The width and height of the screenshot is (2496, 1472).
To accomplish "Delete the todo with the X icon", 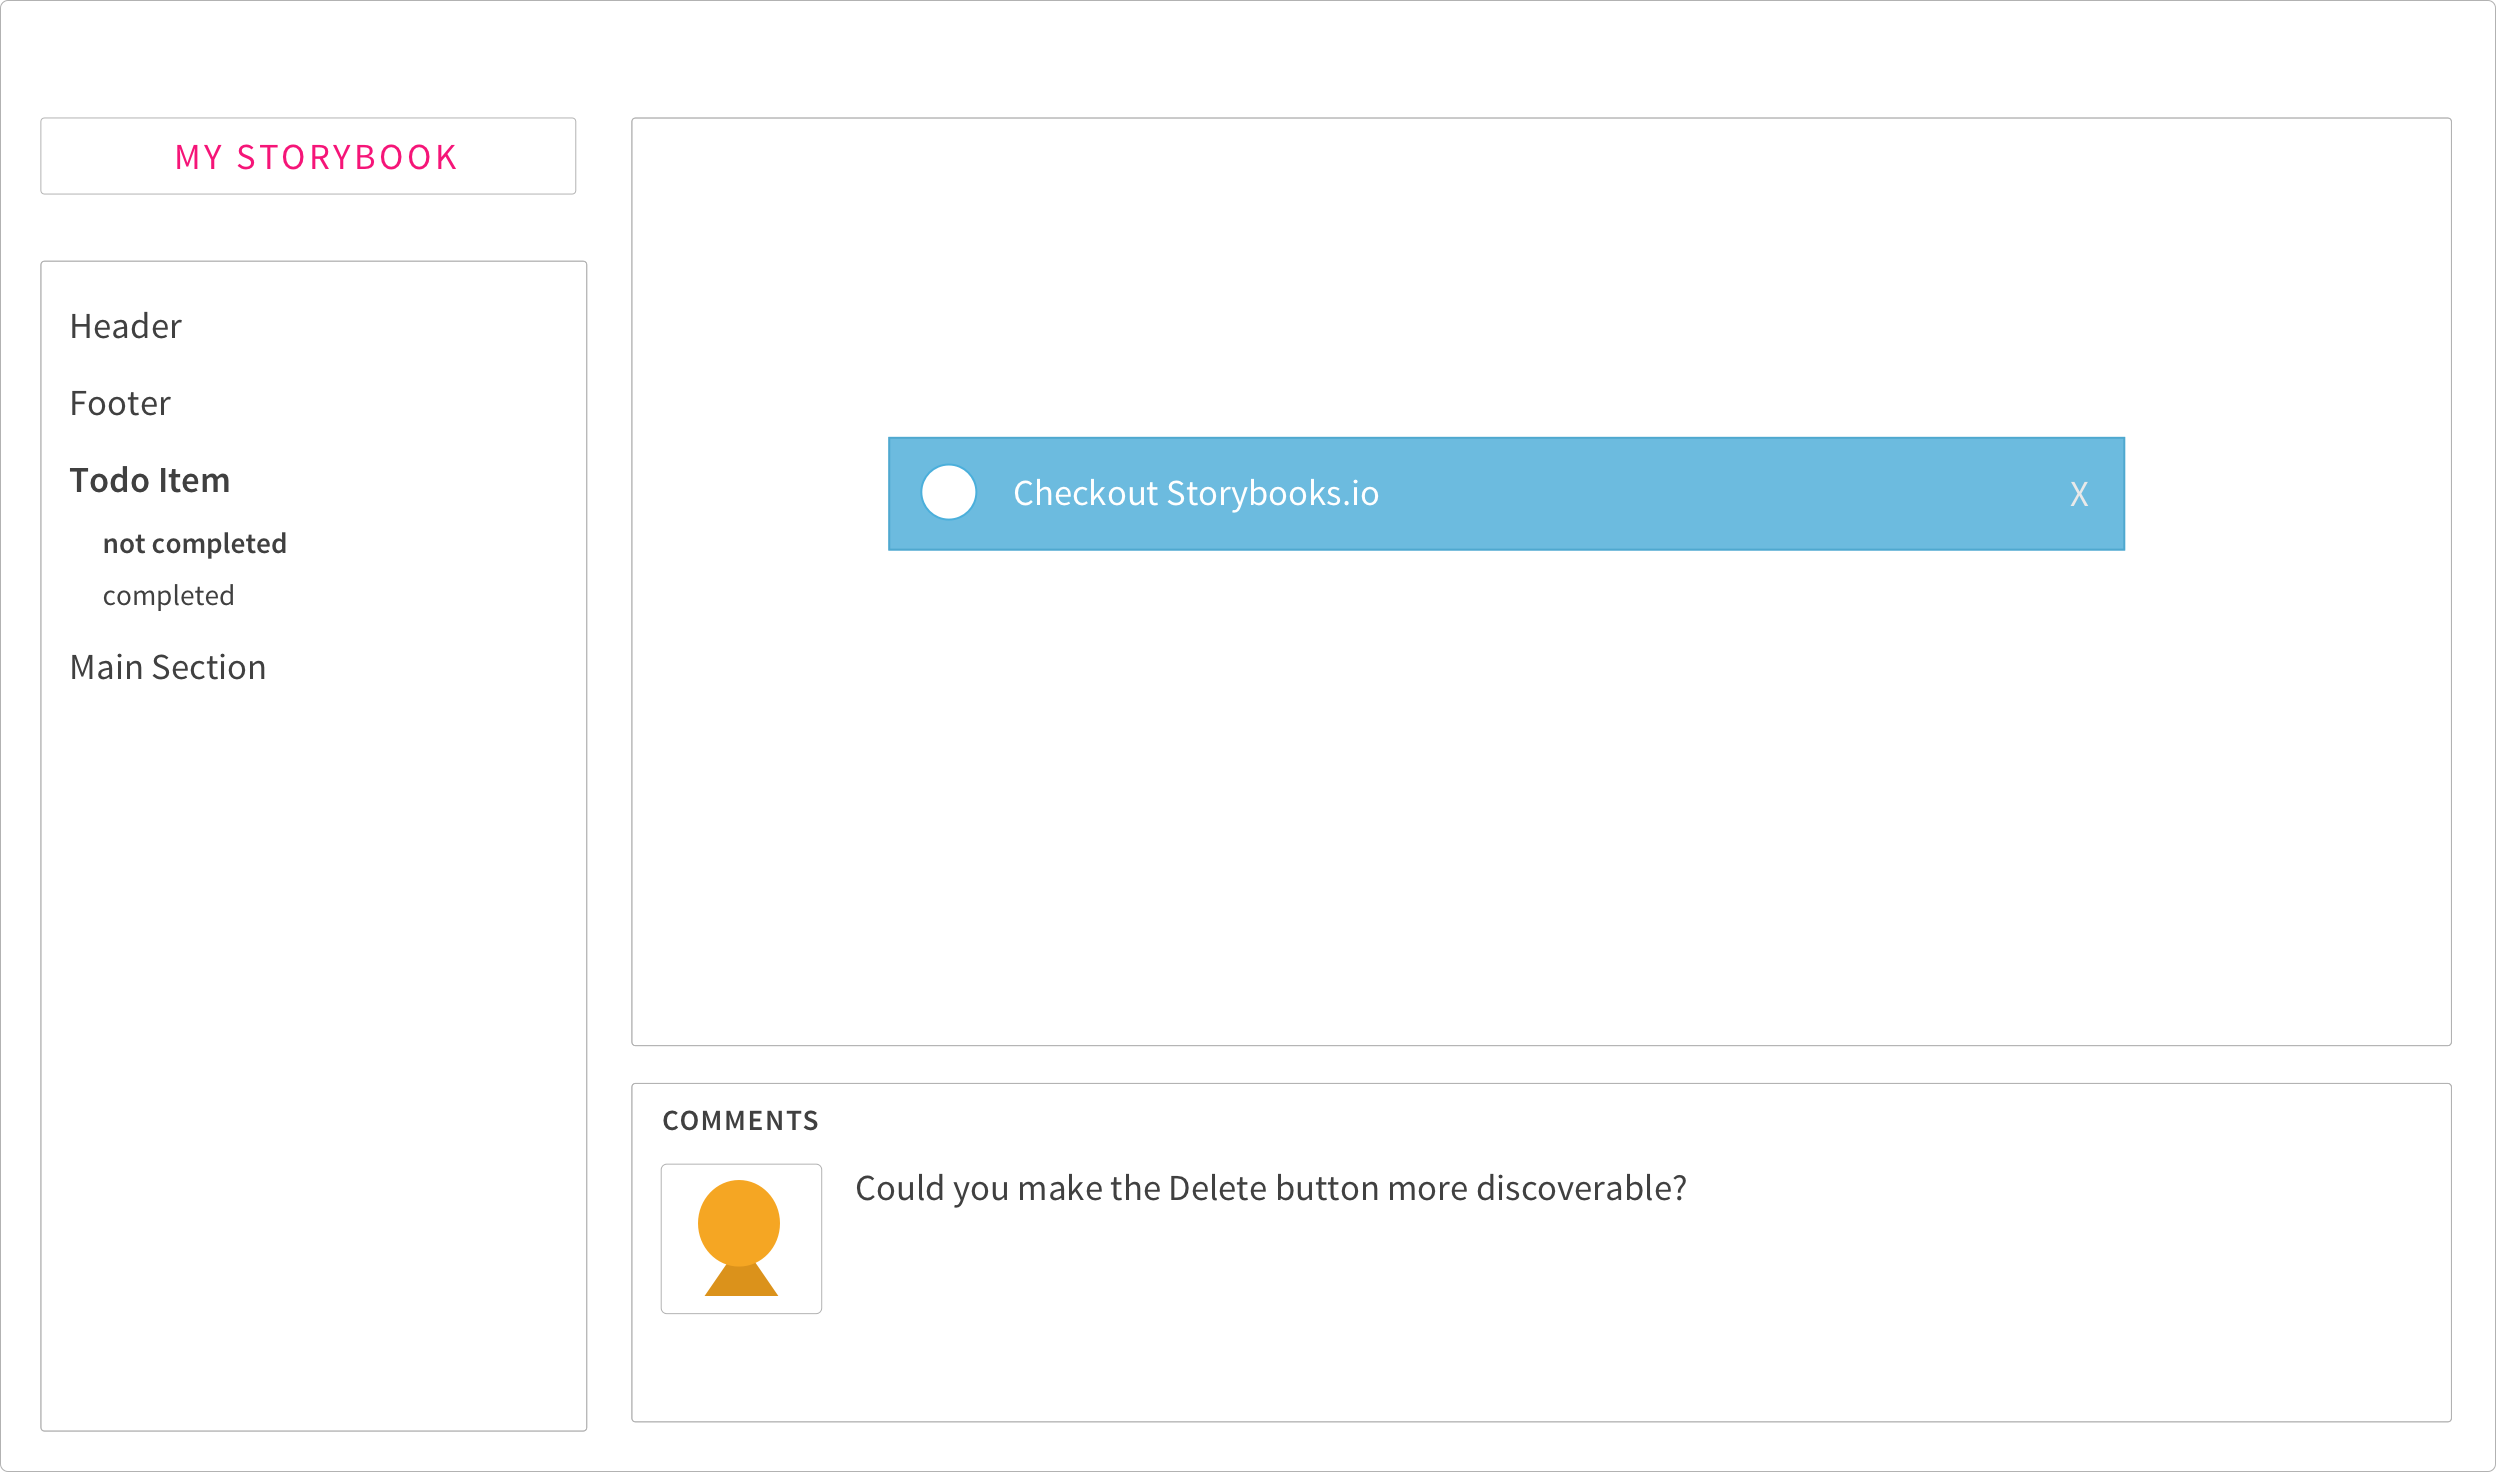I will pyautogui.click(x=2079, y=494).
